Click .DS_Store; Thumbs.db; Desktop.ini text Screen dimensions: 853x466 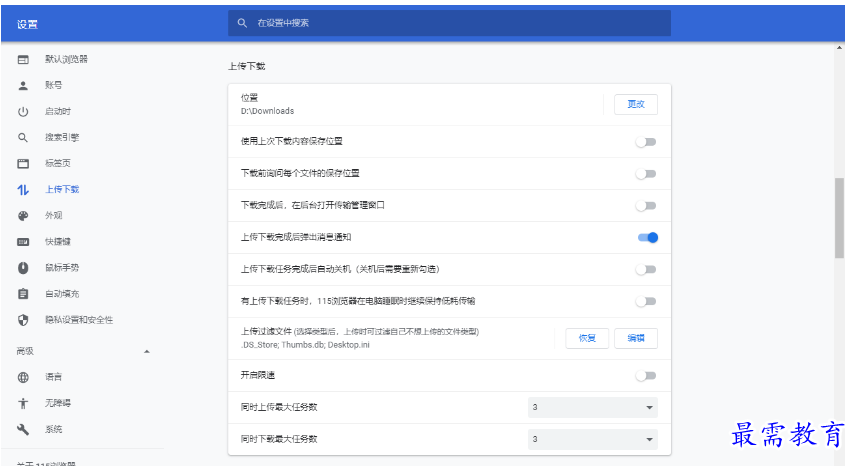305,345
